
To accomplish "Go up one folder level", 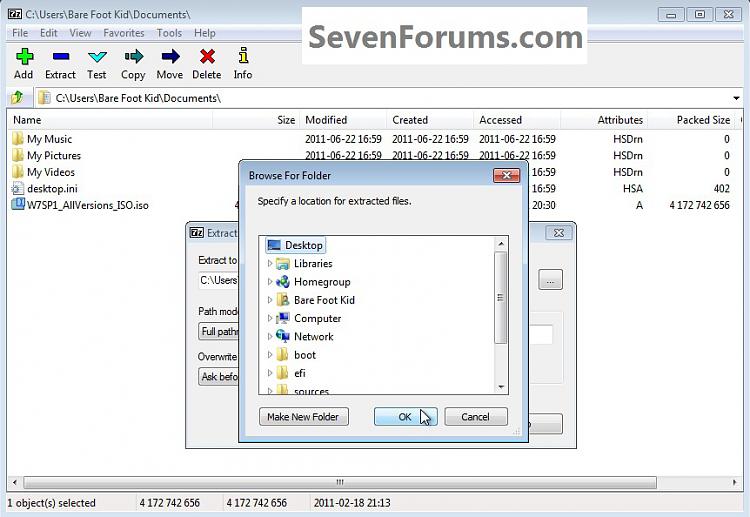I will point(17,98).
